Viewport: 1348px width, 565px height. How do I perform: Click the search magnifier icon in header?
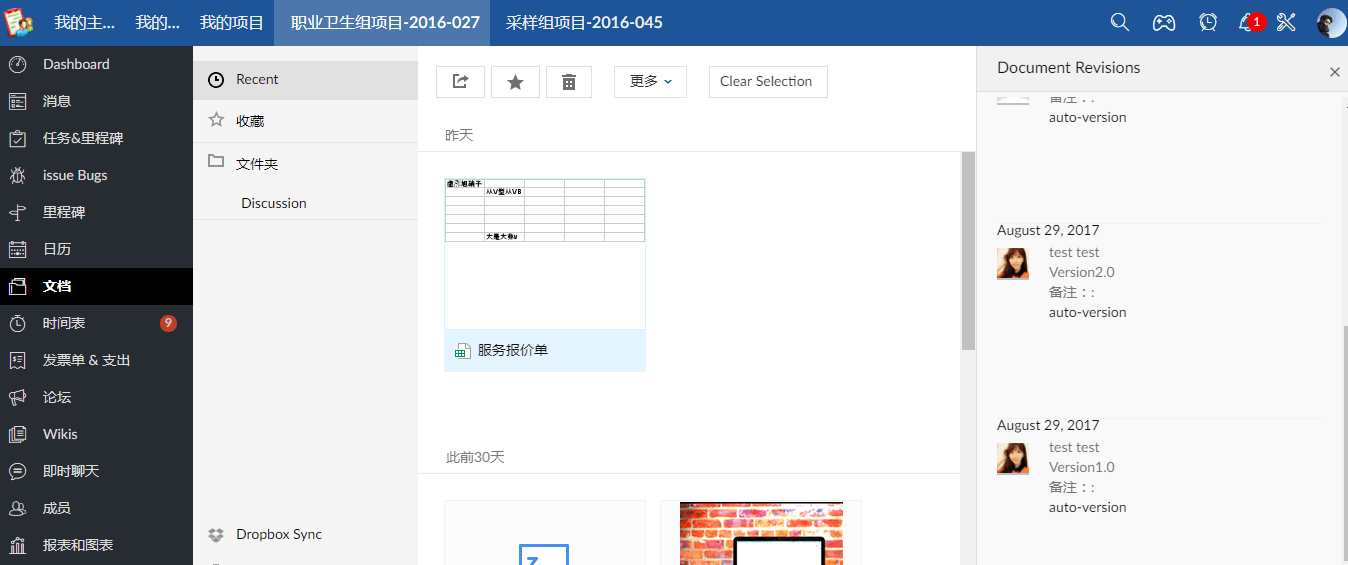(1120, 22)
